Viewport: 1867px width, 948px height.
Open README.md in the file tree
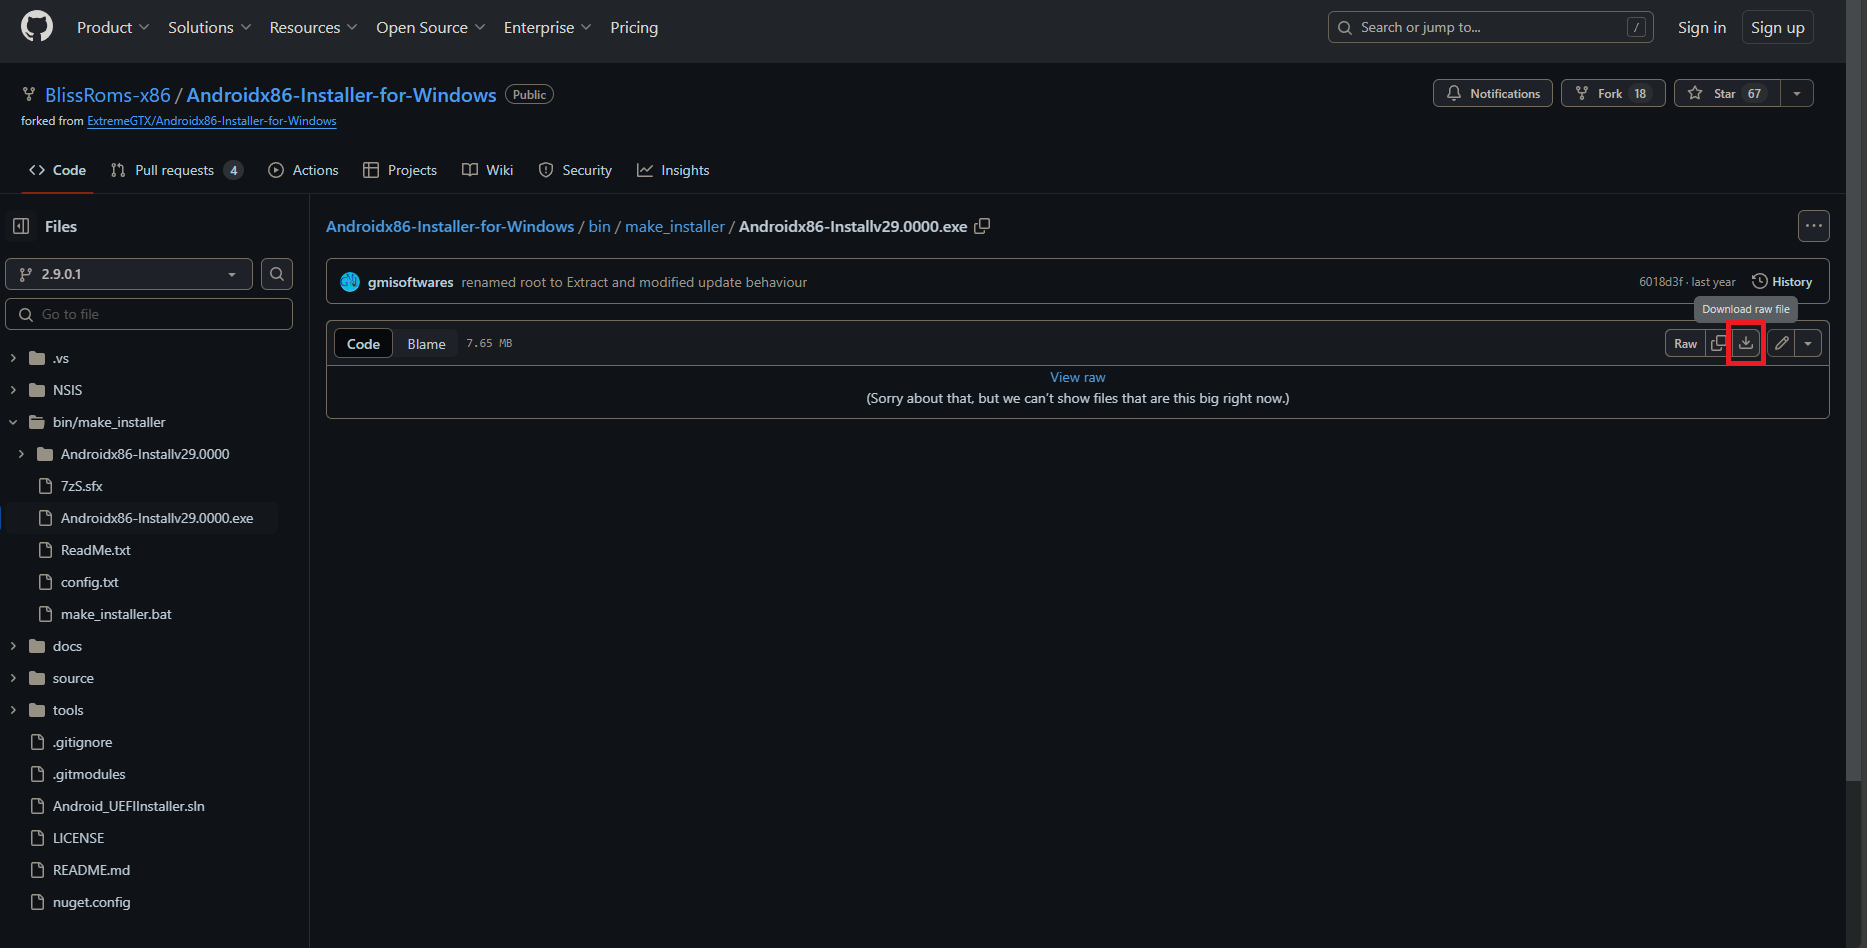point(91,870)
